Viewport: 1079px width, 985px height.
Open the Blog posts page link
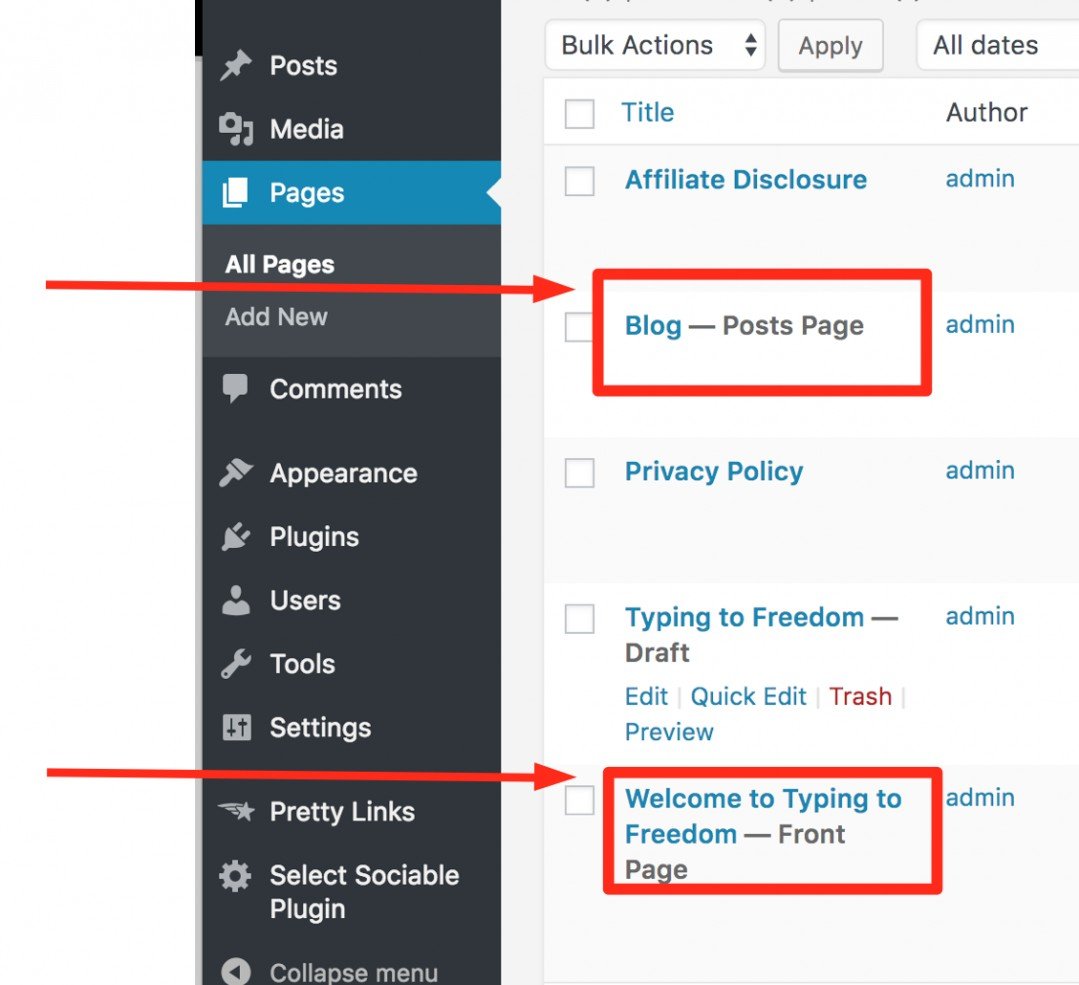point(651,325)
